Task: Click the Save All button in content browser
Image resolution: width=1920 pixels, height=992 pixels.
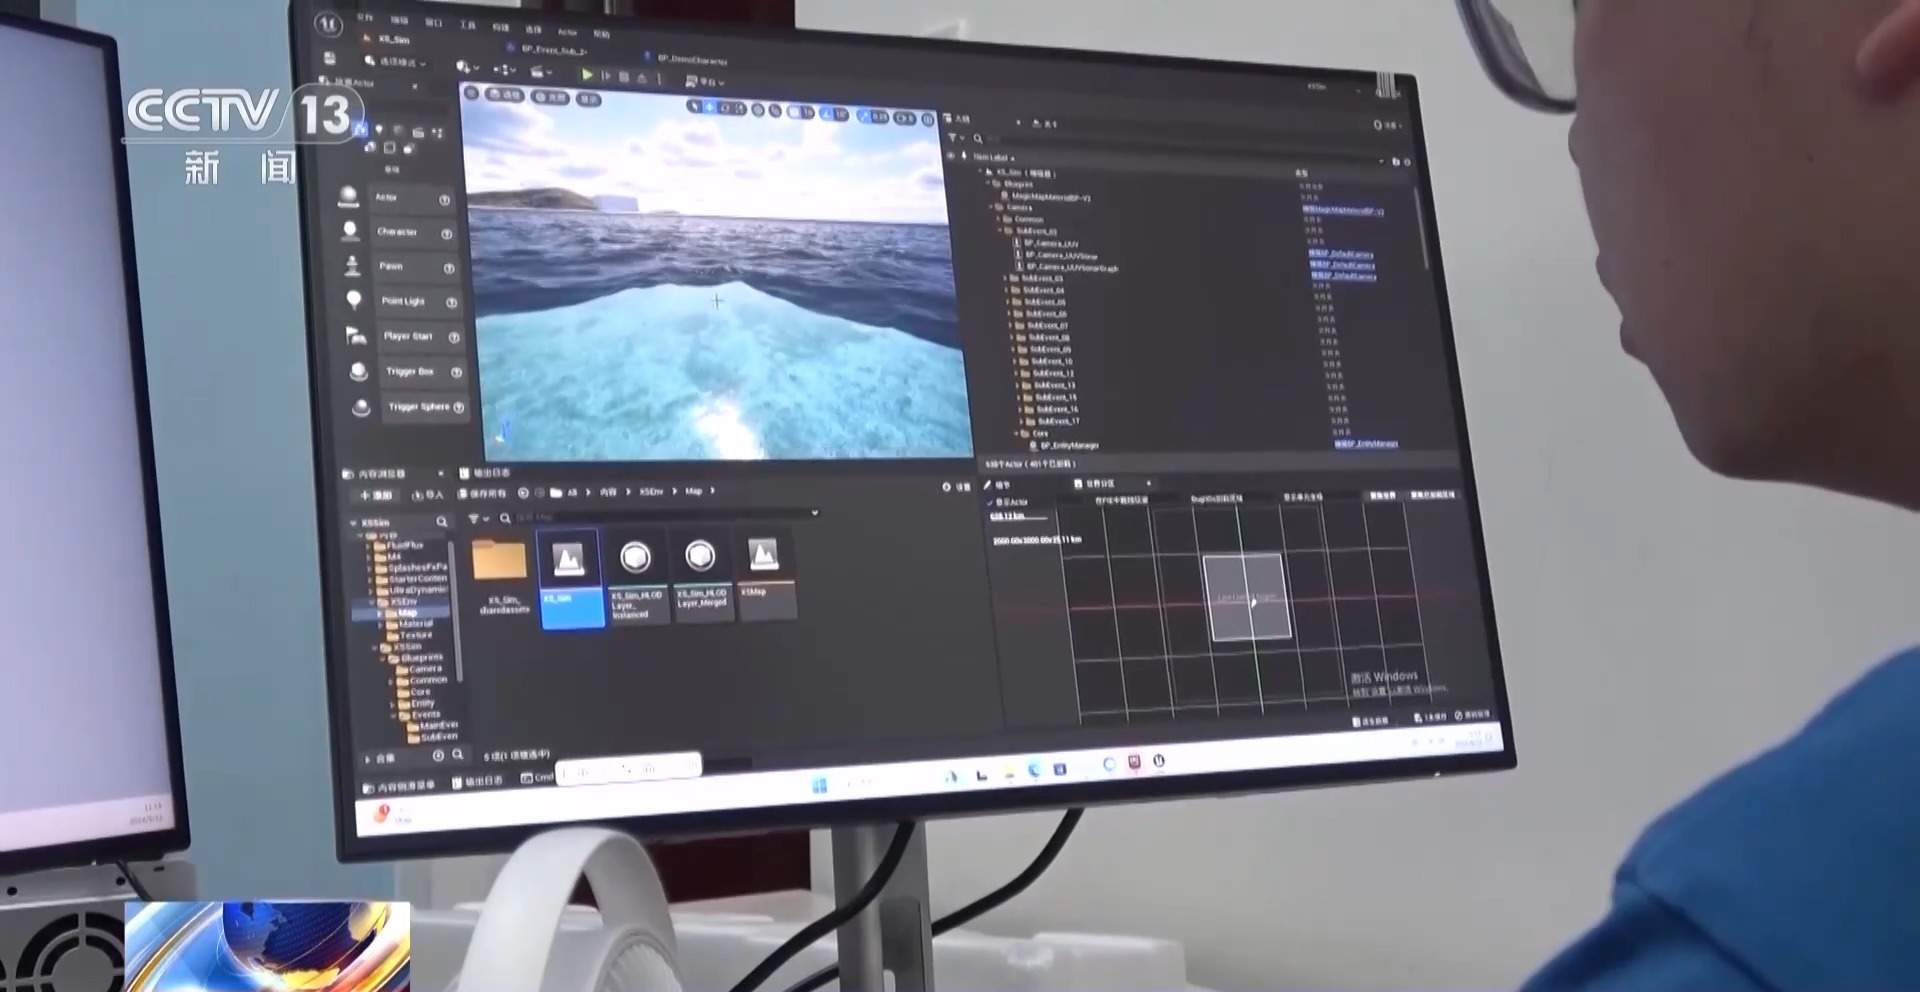Action: point(481,493)
